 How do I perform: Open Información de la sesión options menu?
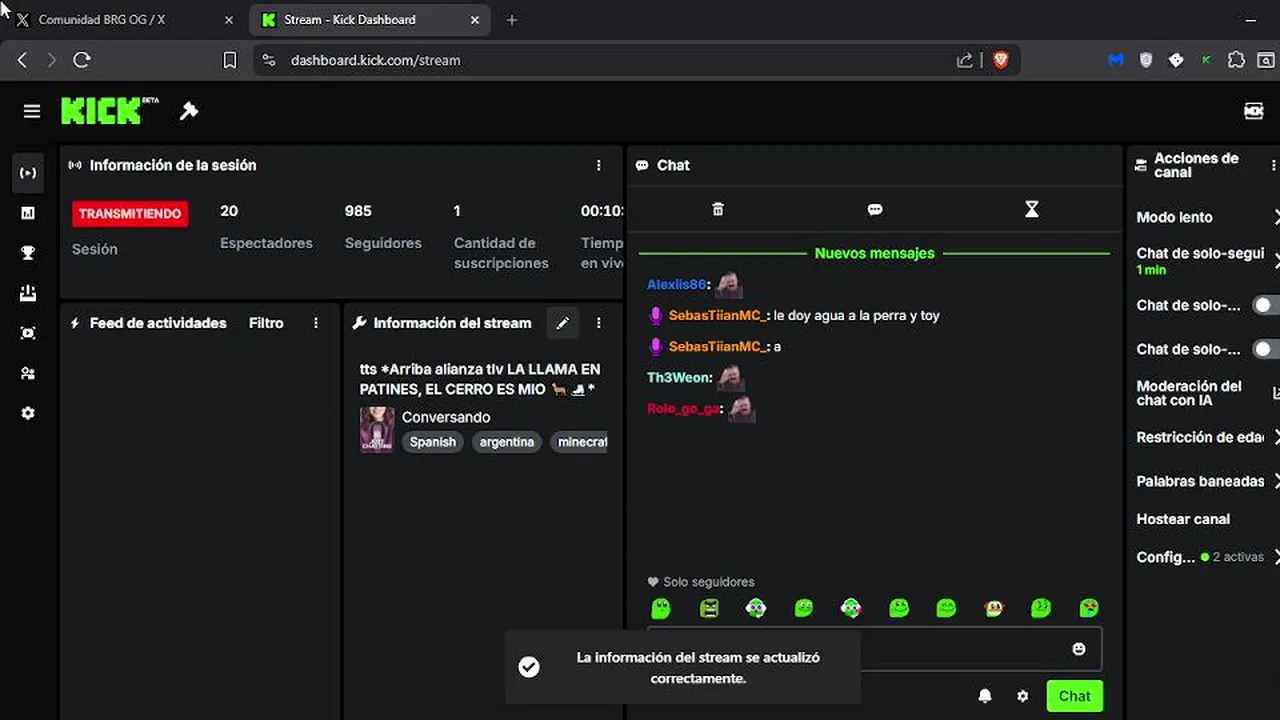[599, 165]
